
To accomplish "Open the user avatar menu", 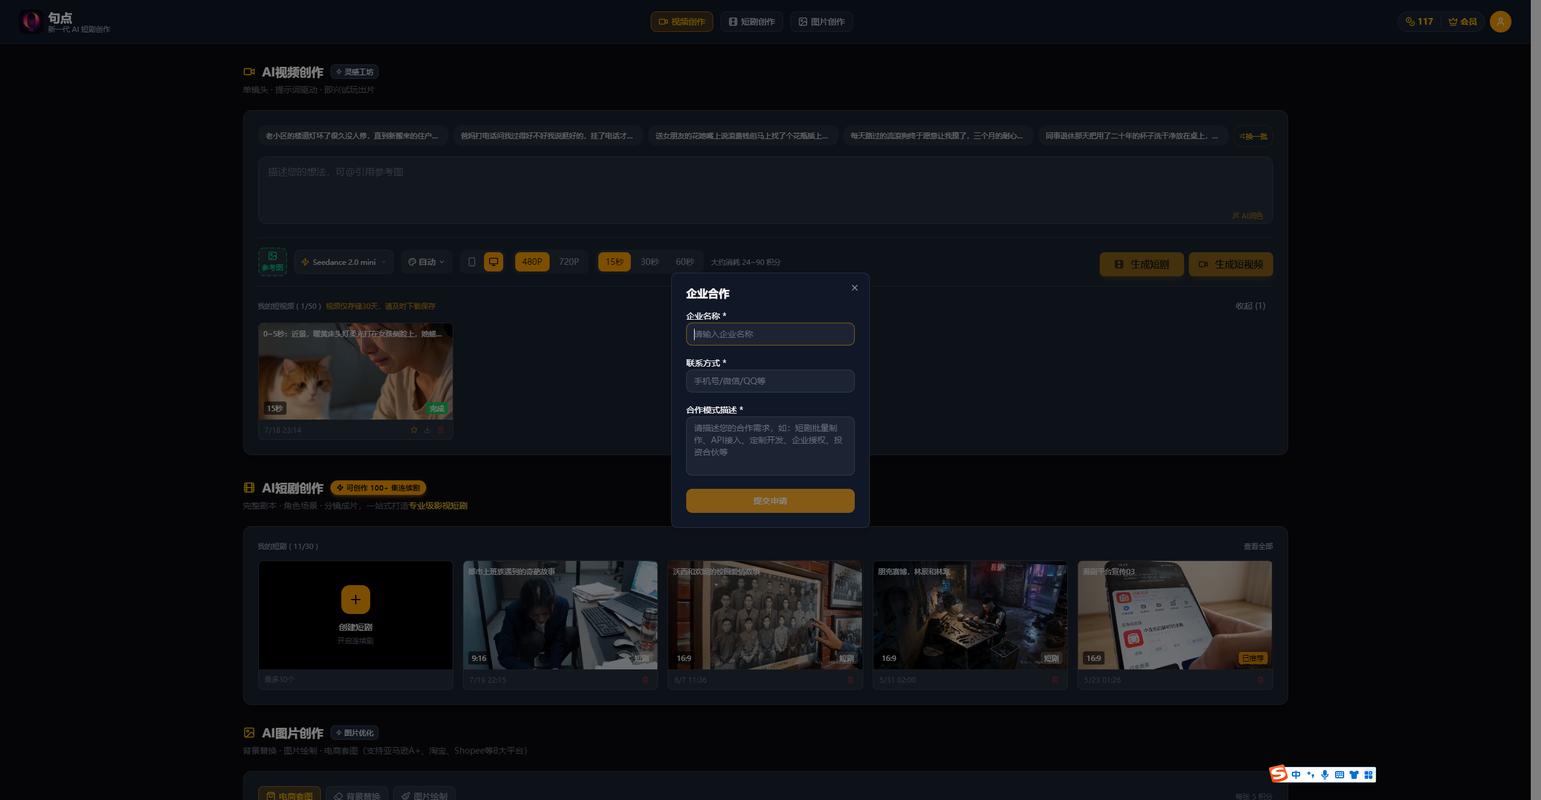I will click(x=1500, y=21).
